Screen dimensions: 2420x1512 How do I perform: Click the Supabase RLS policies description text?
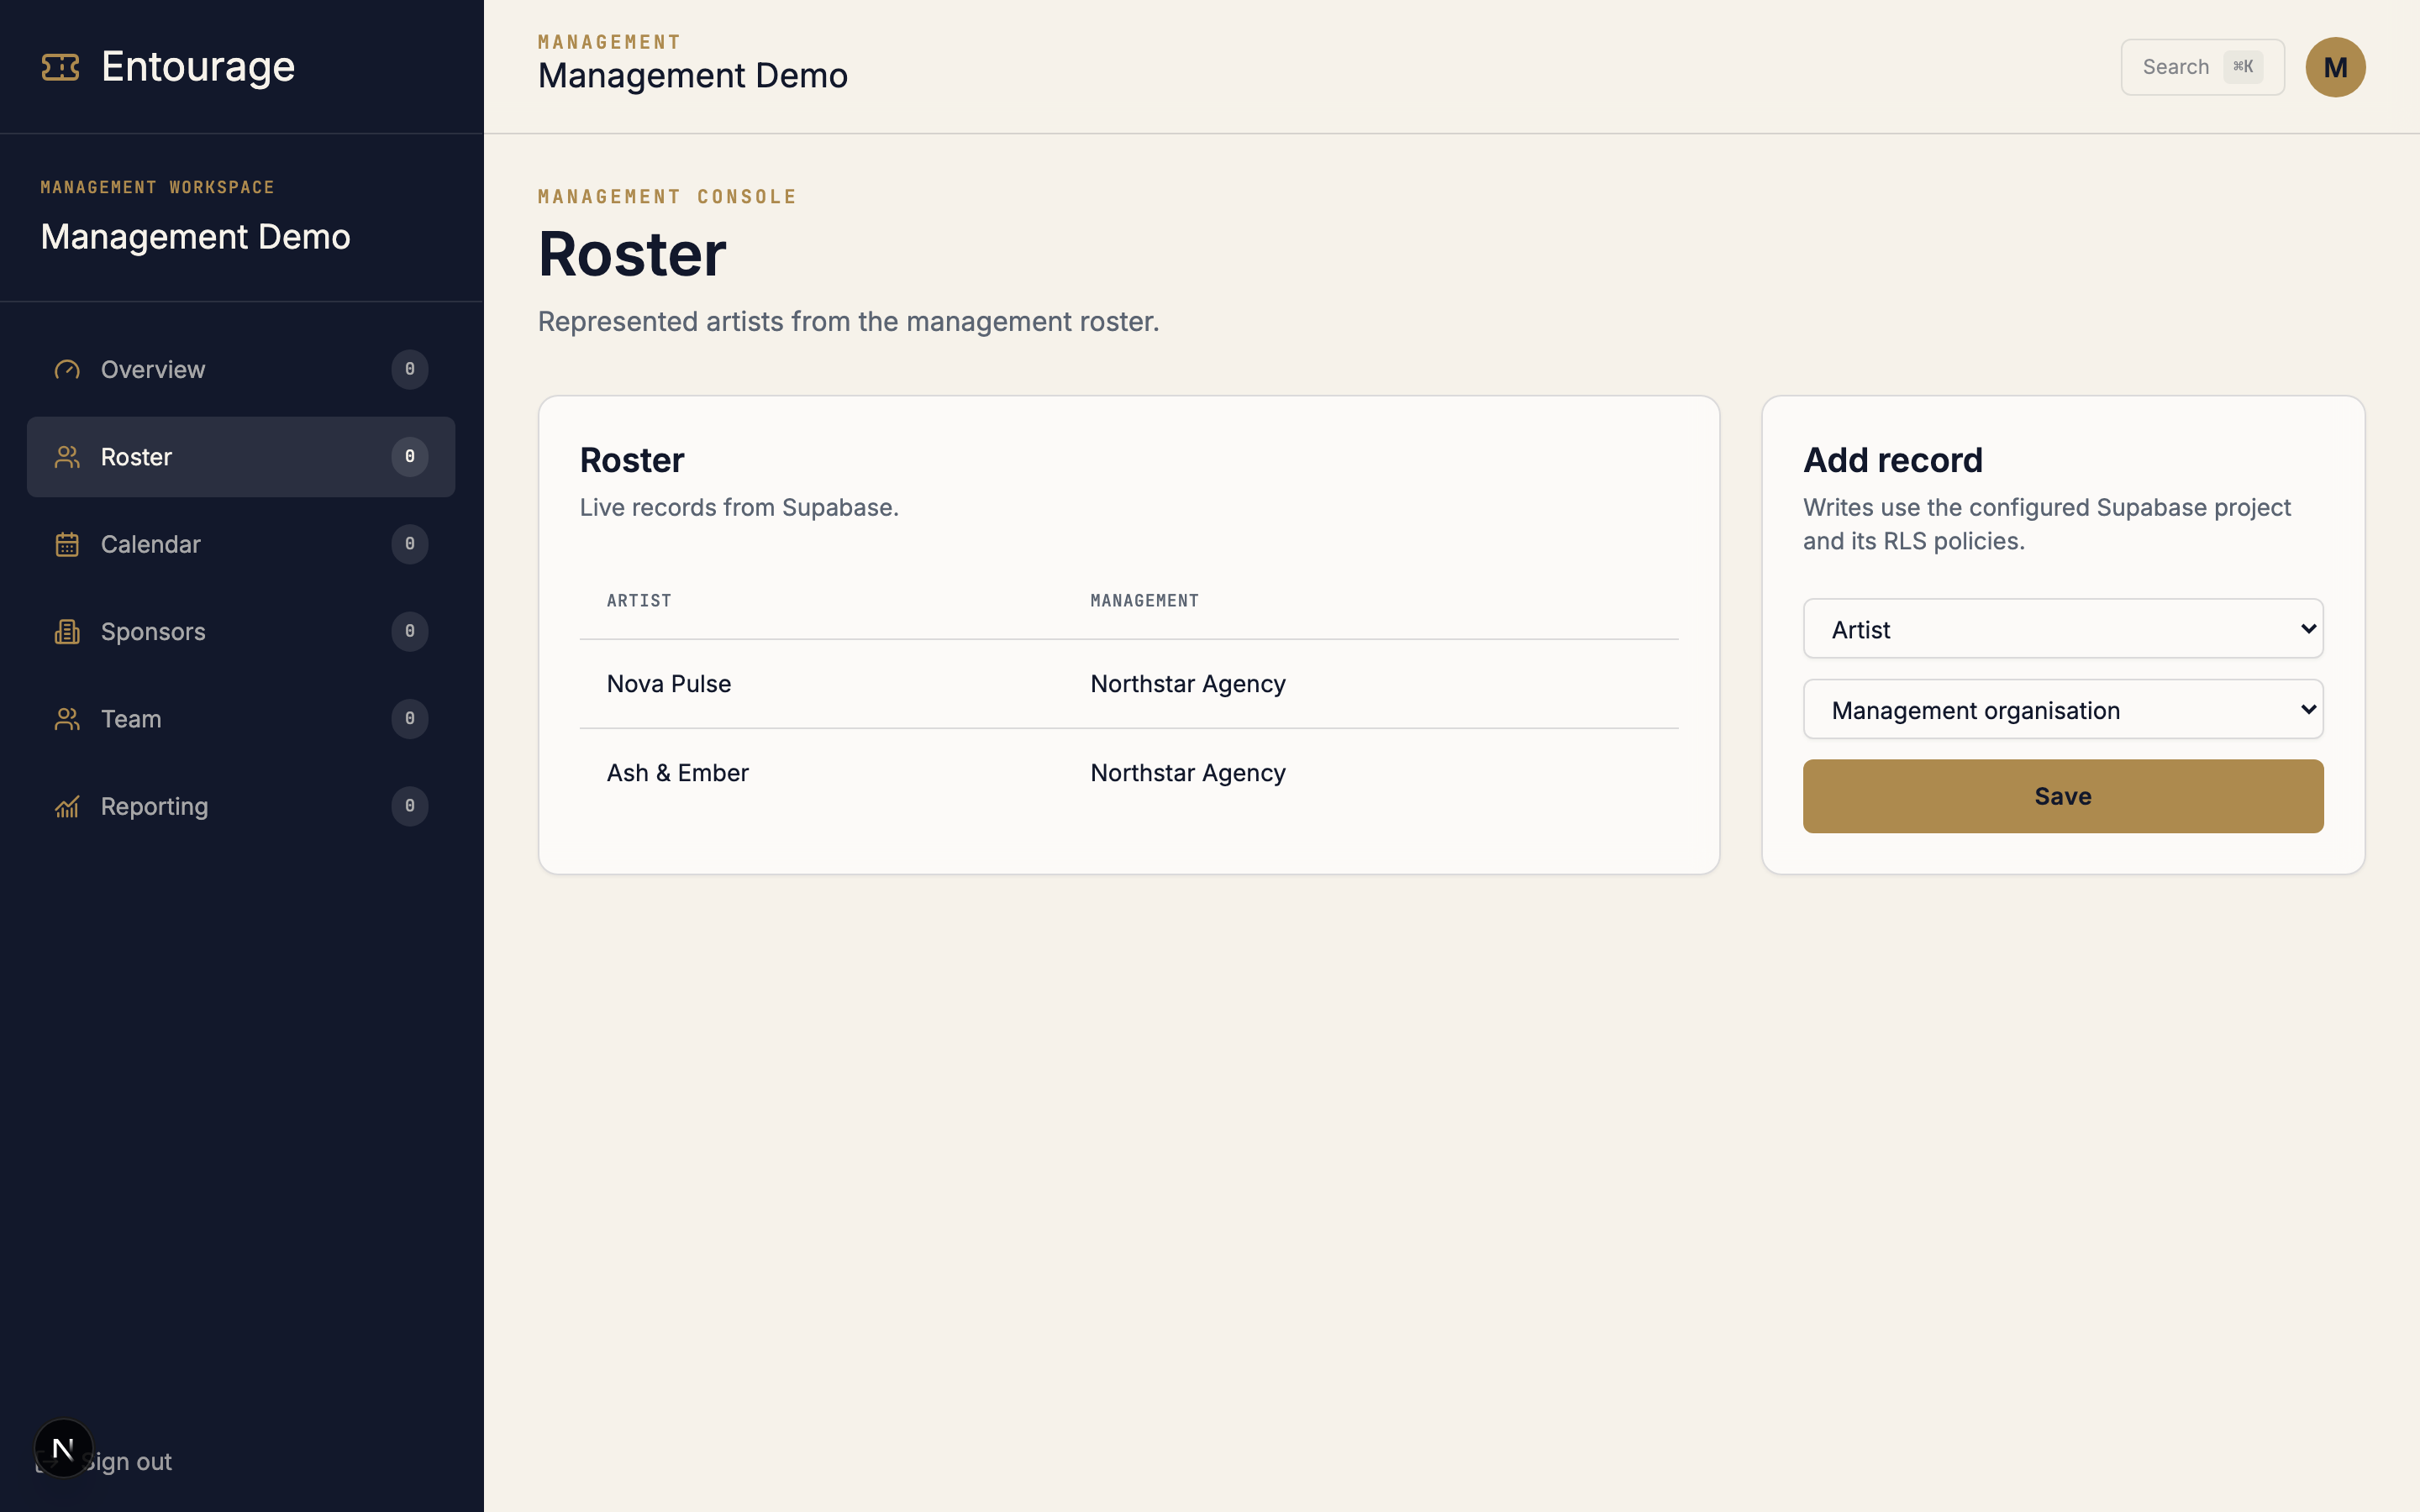pyautogui.click(x=2046, y=524)
